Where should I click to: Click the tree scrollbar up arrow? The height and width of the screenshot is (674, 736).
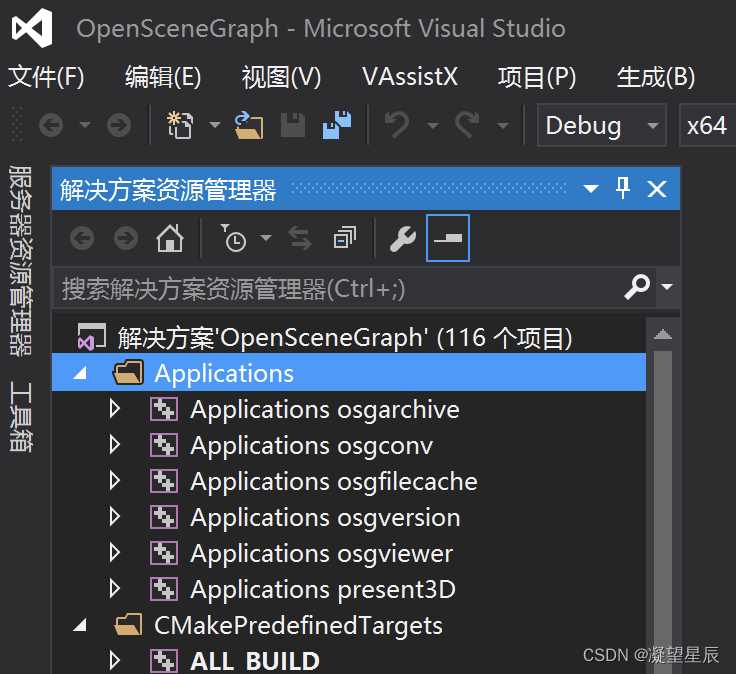pyautogui.click(x=663, y=335)
